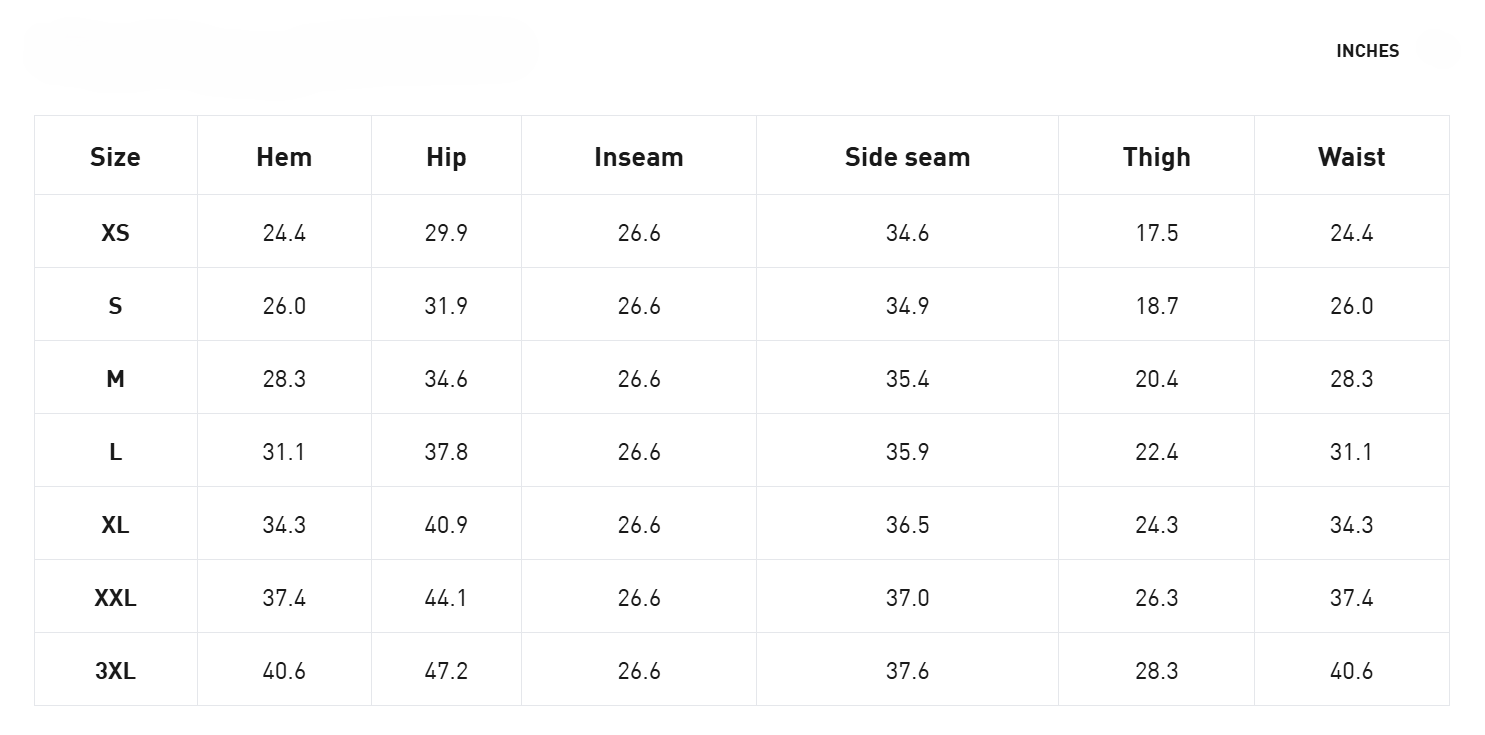Click the 22.4 thigh value for L
This screenshot has width=1485, height=735.
point(1156,452)
